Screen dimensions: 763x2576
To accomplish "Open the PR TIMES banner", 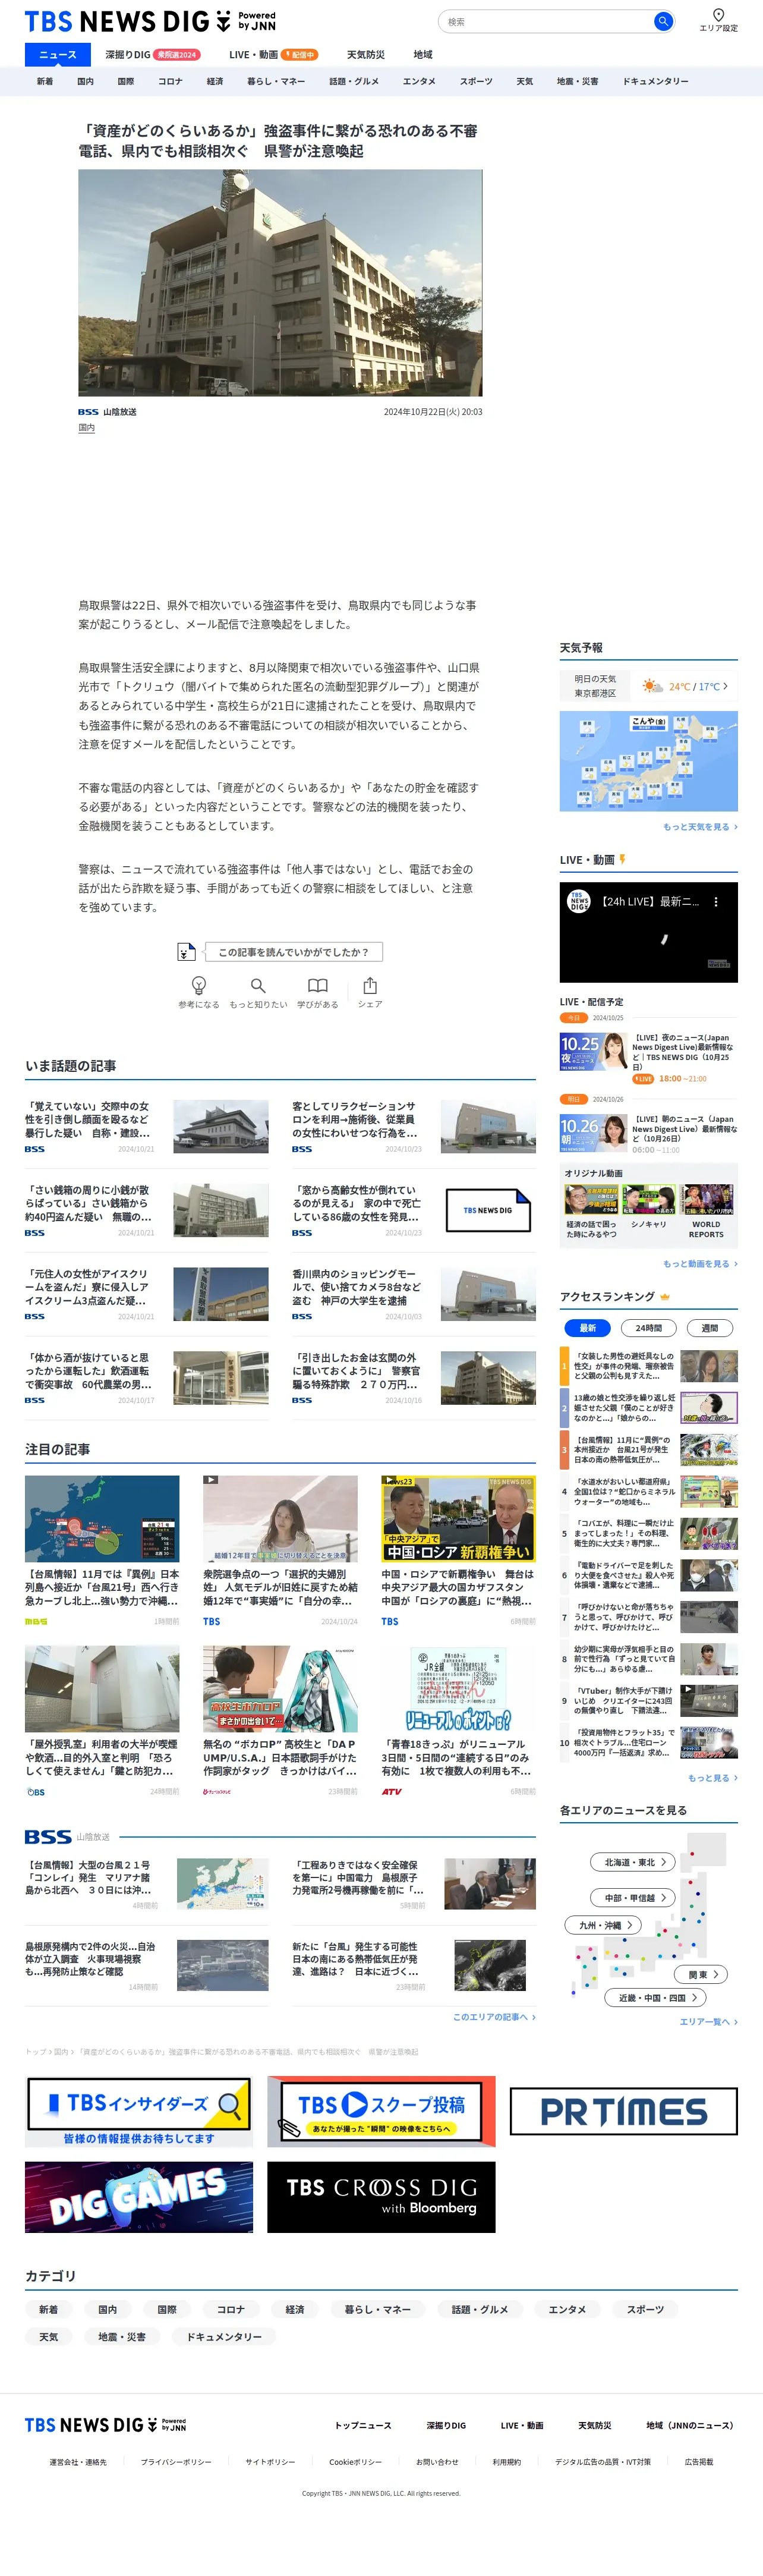I will coord(624,2111).
